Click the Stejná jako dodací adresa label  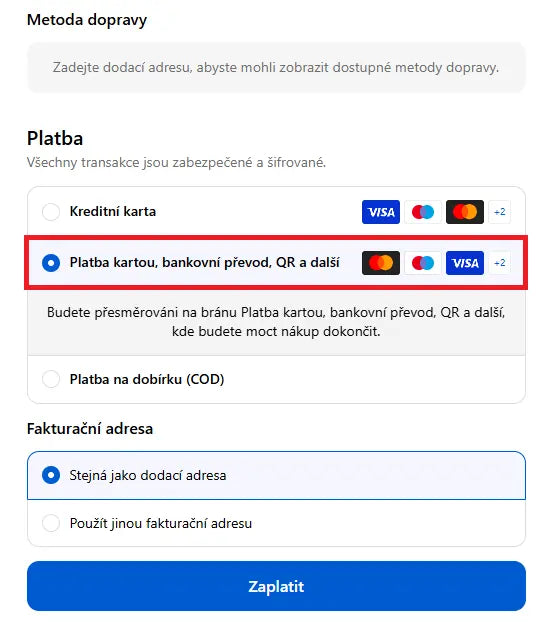coord(148,475)
